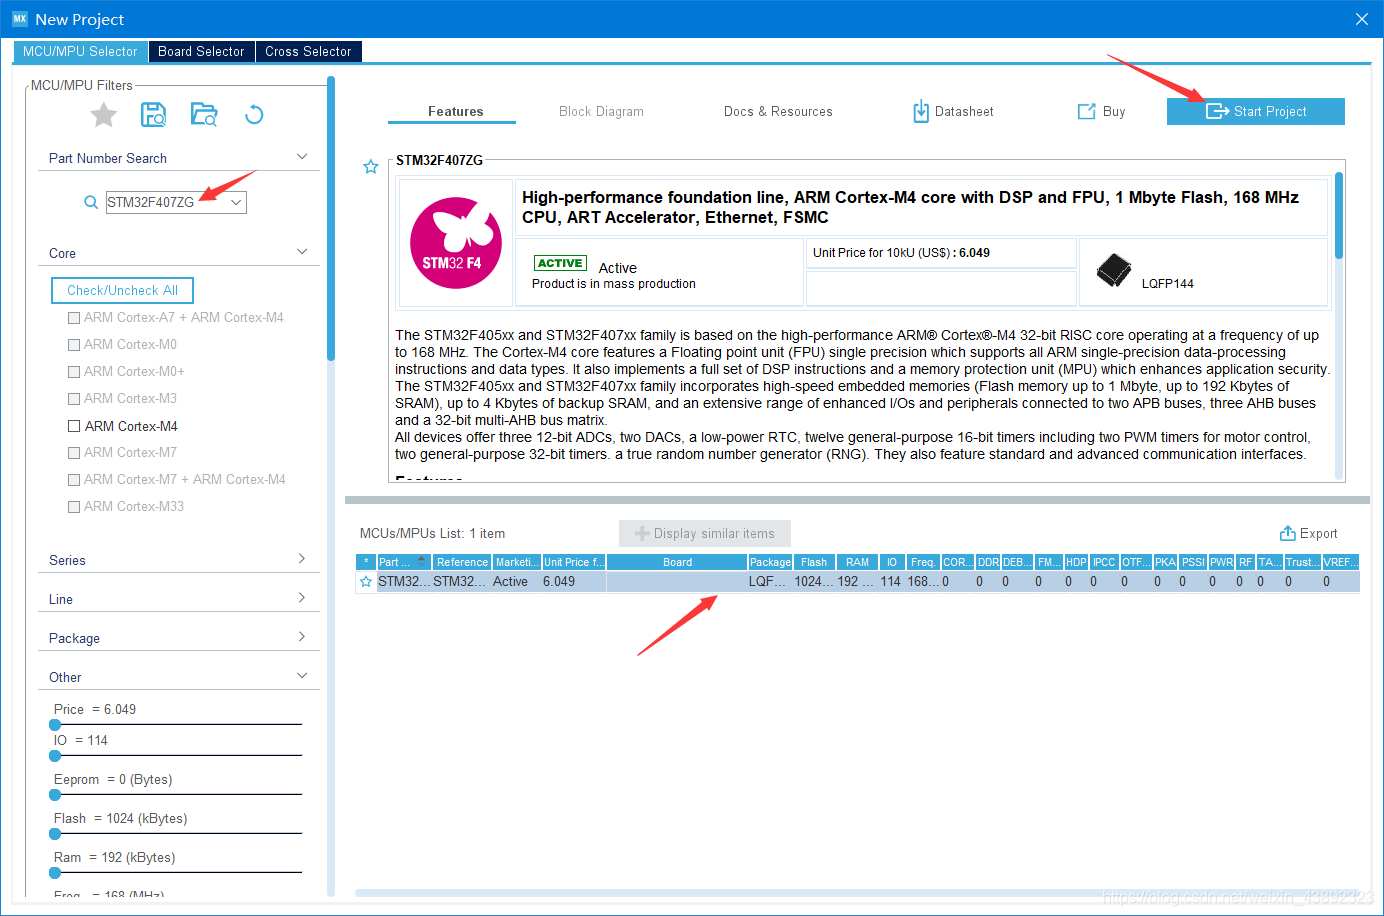Expand the Package filter section

pyautogui.click(x=302, y=637)
